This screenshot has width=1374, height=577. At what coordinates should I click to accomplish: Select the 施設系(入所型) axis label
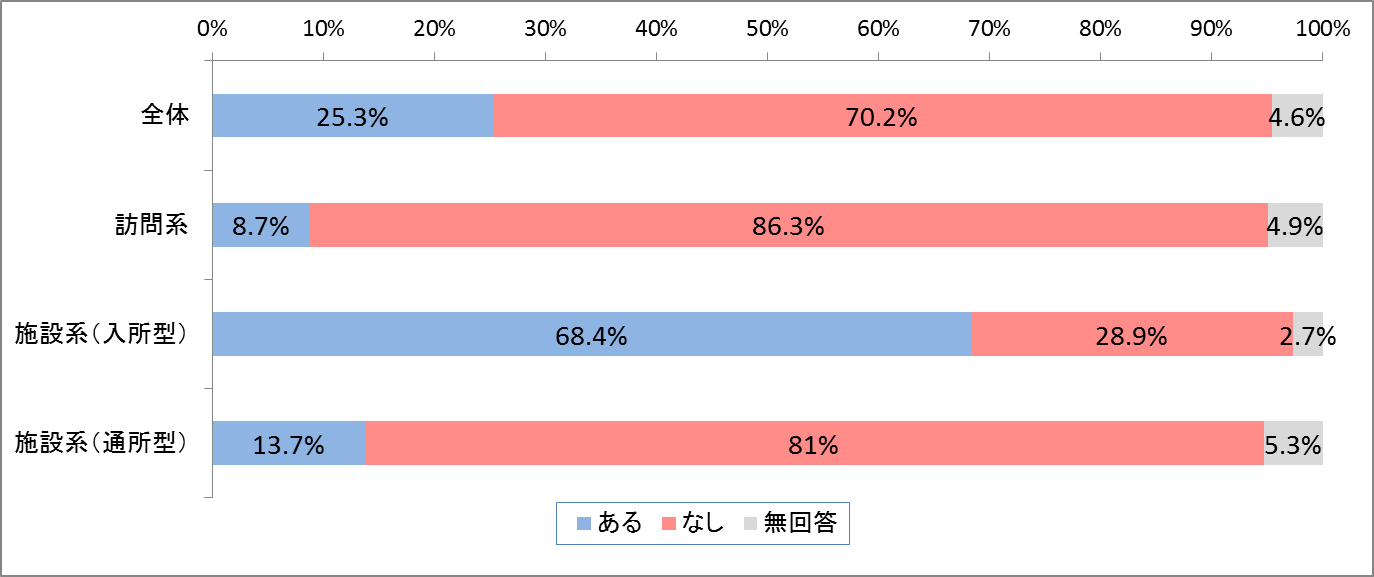102,334
